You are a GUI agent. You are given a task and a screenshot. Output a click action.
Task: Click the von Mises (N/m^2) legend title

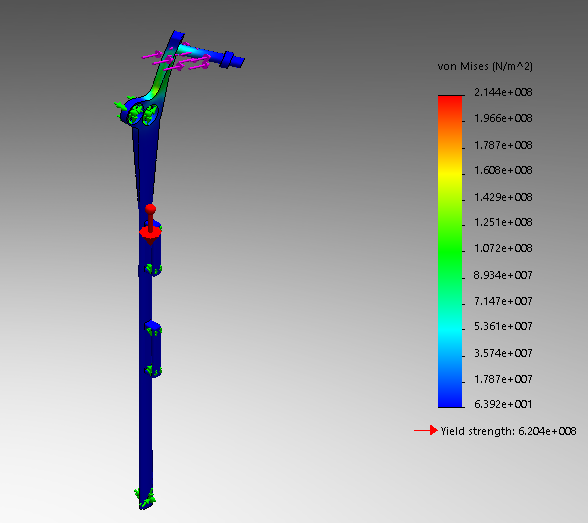tap(485, 67)
